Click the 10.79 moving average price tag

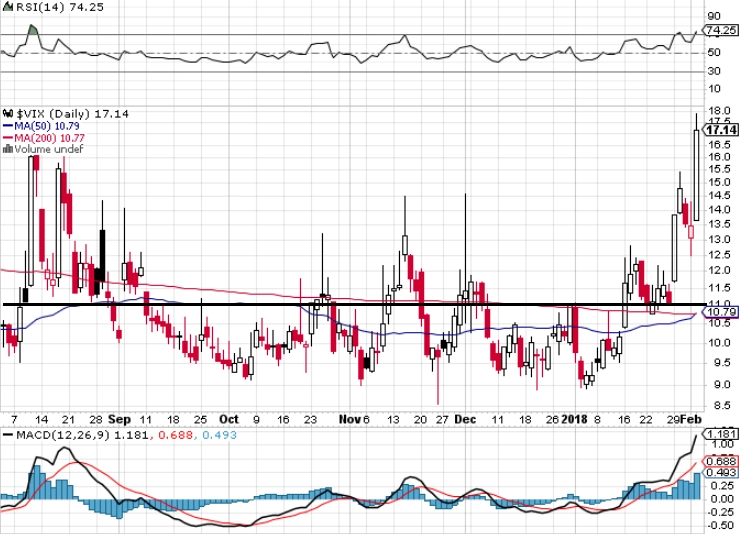click(x=722, y=312)
